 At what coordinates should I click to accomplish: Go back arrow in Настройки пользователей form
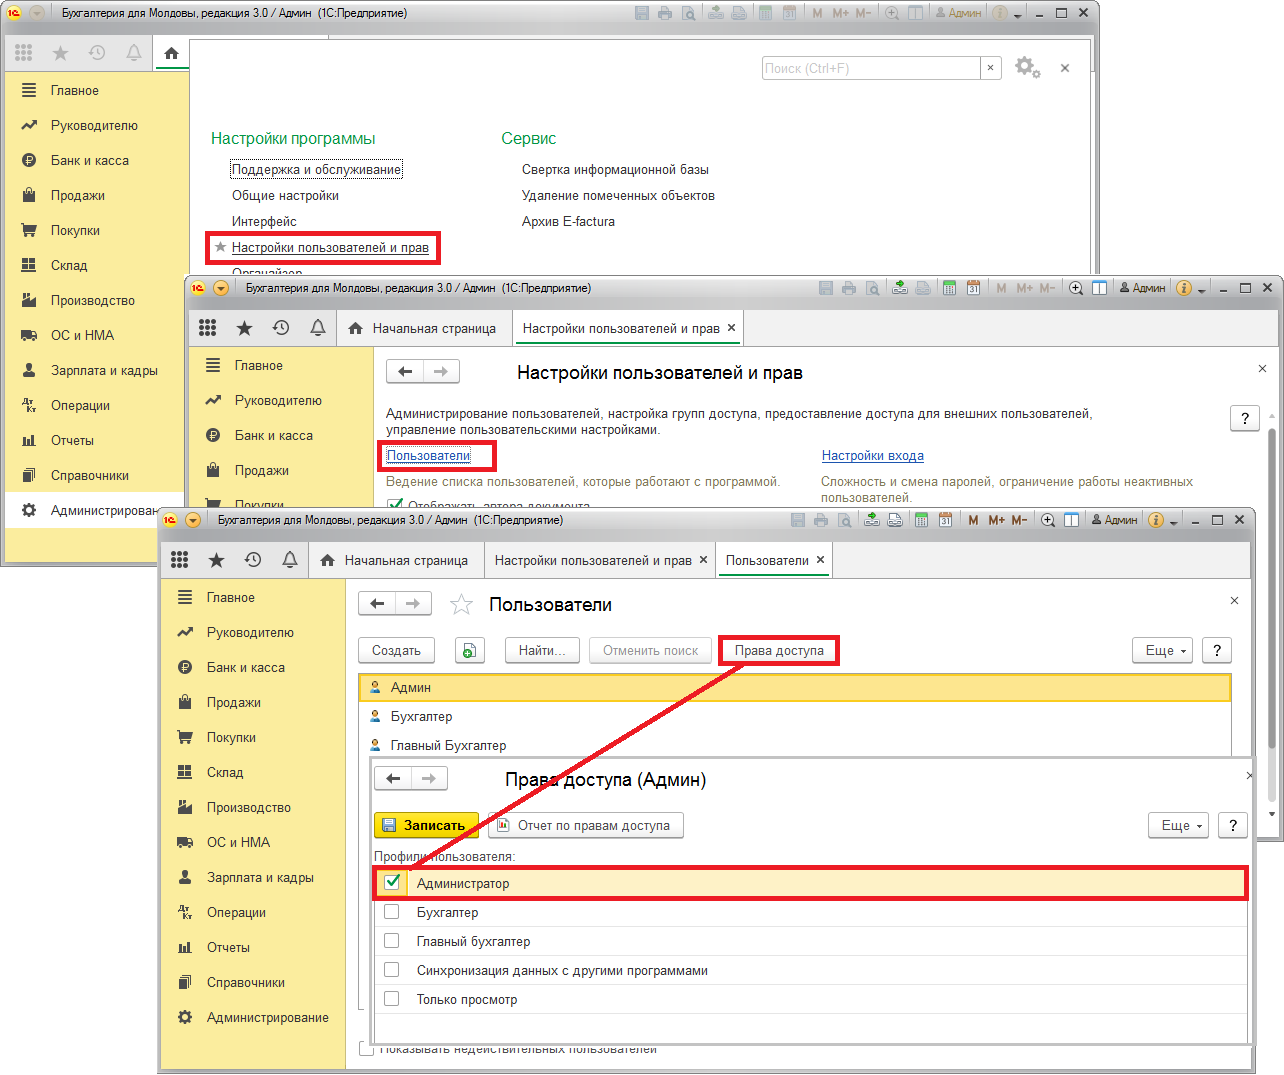pyautogui.click(x=405, y=371)
